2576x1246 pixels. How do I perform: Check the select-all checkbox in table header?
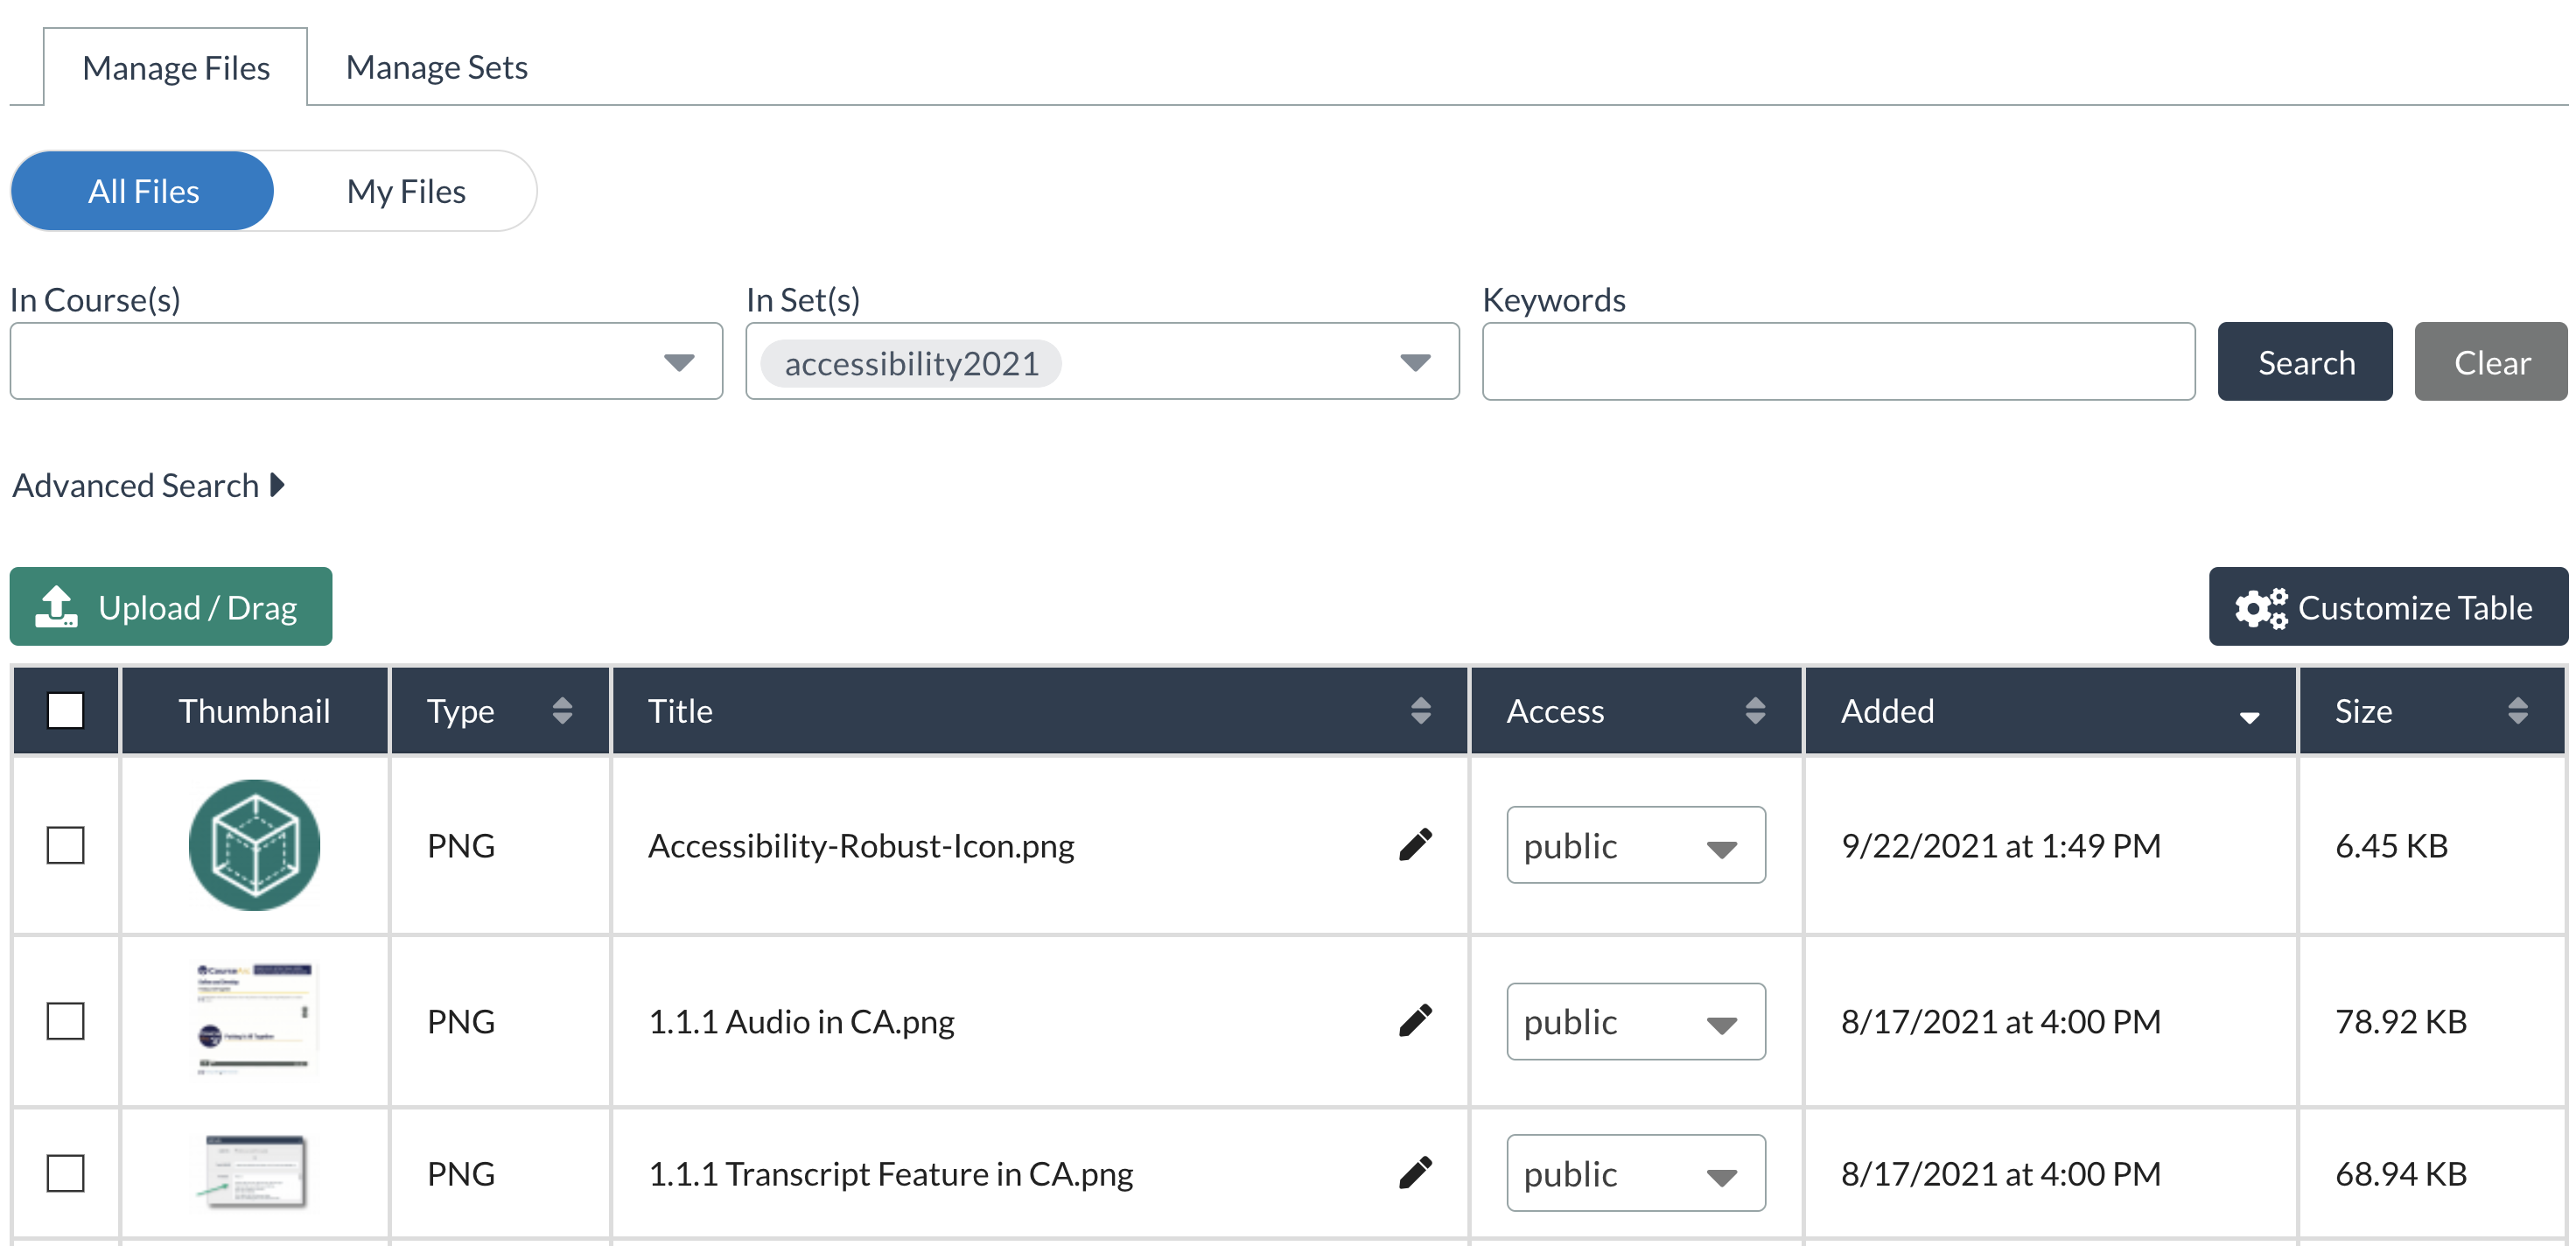click(66, 711)
